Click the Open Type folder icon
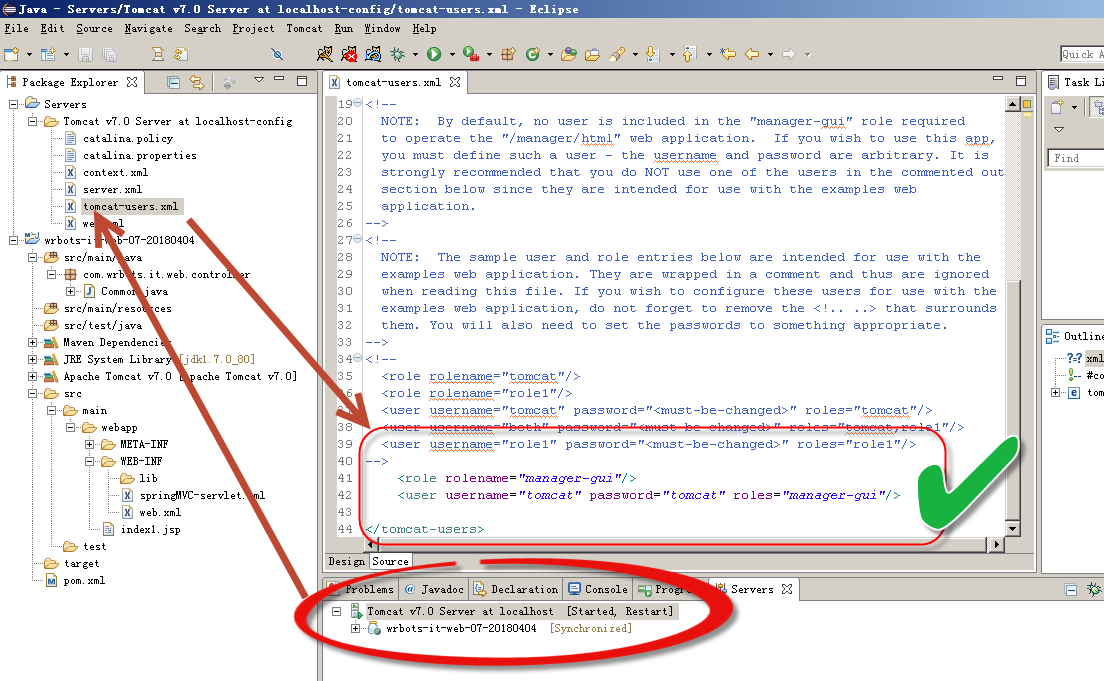This screenshot has height=681, width=1104. point(568,54)
